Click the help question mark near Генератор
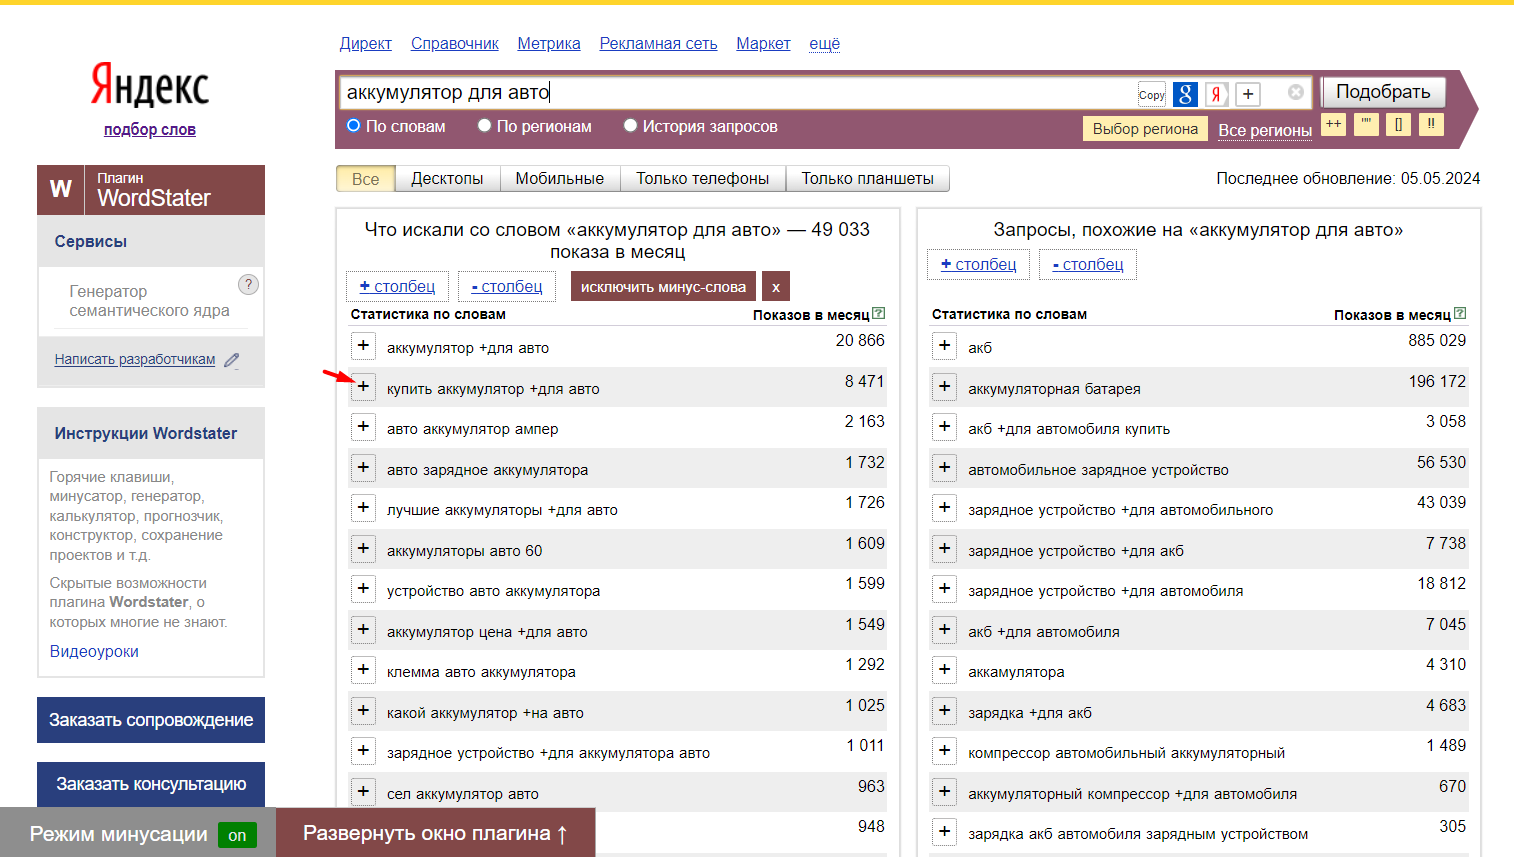This screenshot has width=1514, height=857. click(x=249, y=284)
